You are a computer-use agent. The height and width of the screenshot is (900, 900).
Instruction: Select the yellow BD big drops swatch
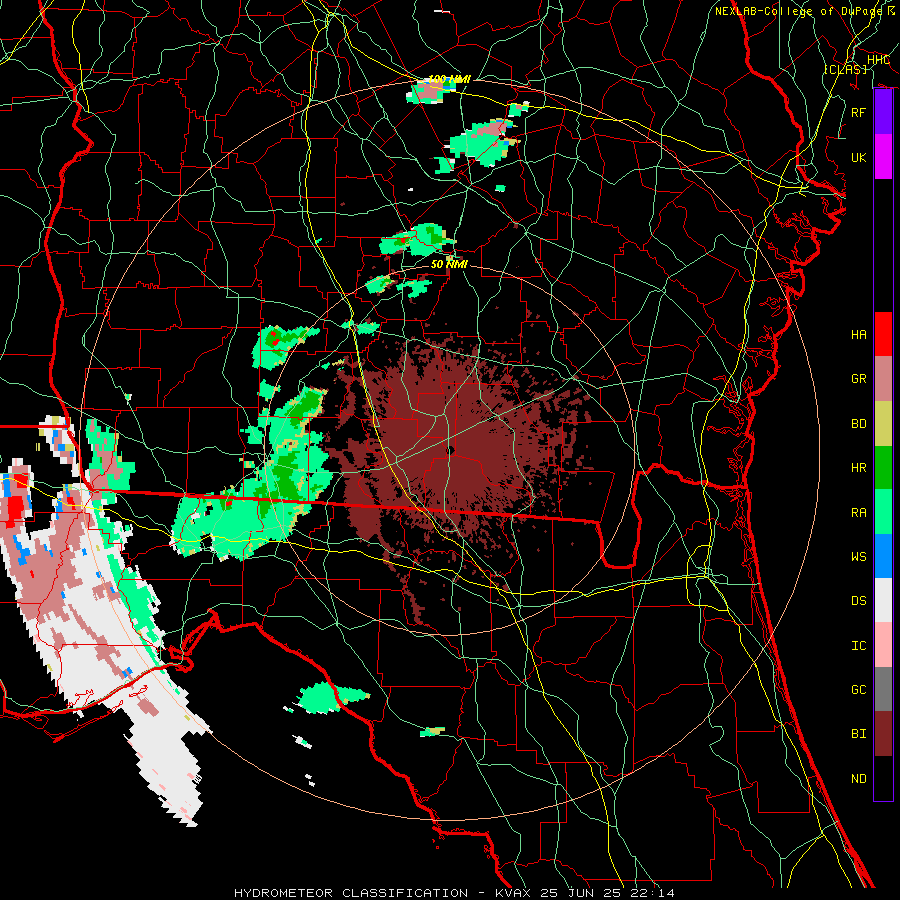[883, 424]
